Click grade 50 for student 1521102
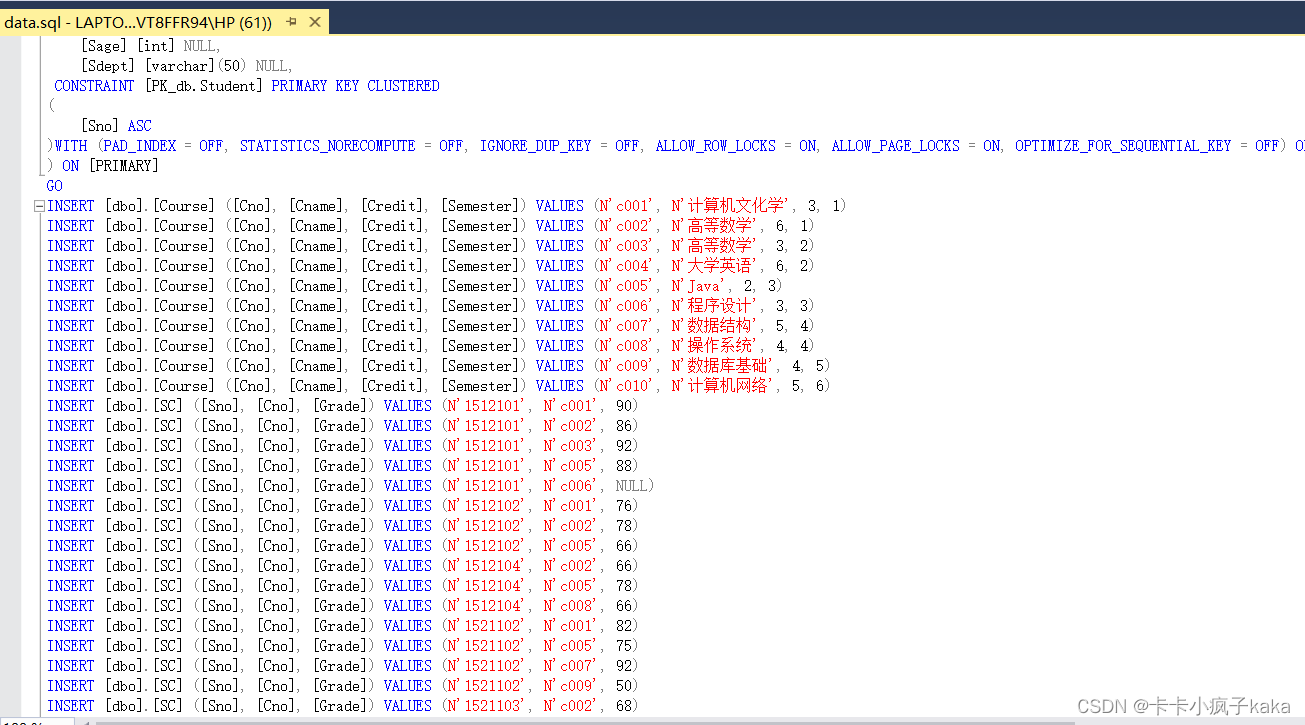1305x725 pixels. click(x=623, y=686)
